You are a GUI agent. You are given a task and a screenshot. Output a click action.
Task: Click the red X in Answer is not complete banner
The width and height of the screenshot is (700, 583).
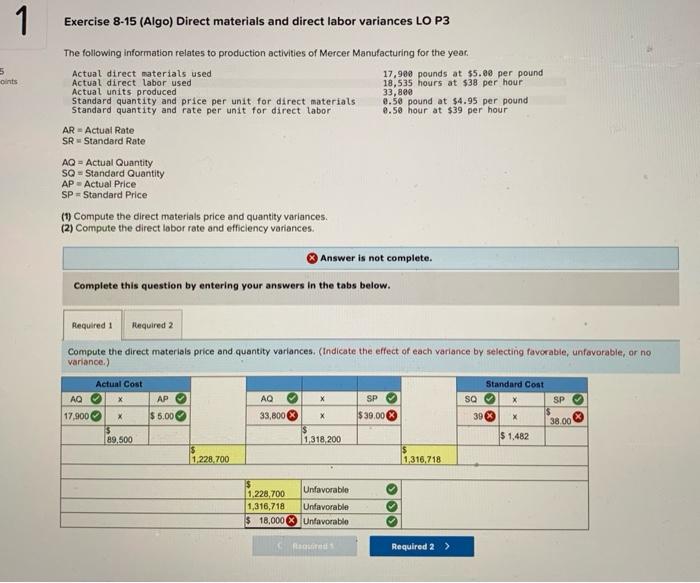click(312, 258)
